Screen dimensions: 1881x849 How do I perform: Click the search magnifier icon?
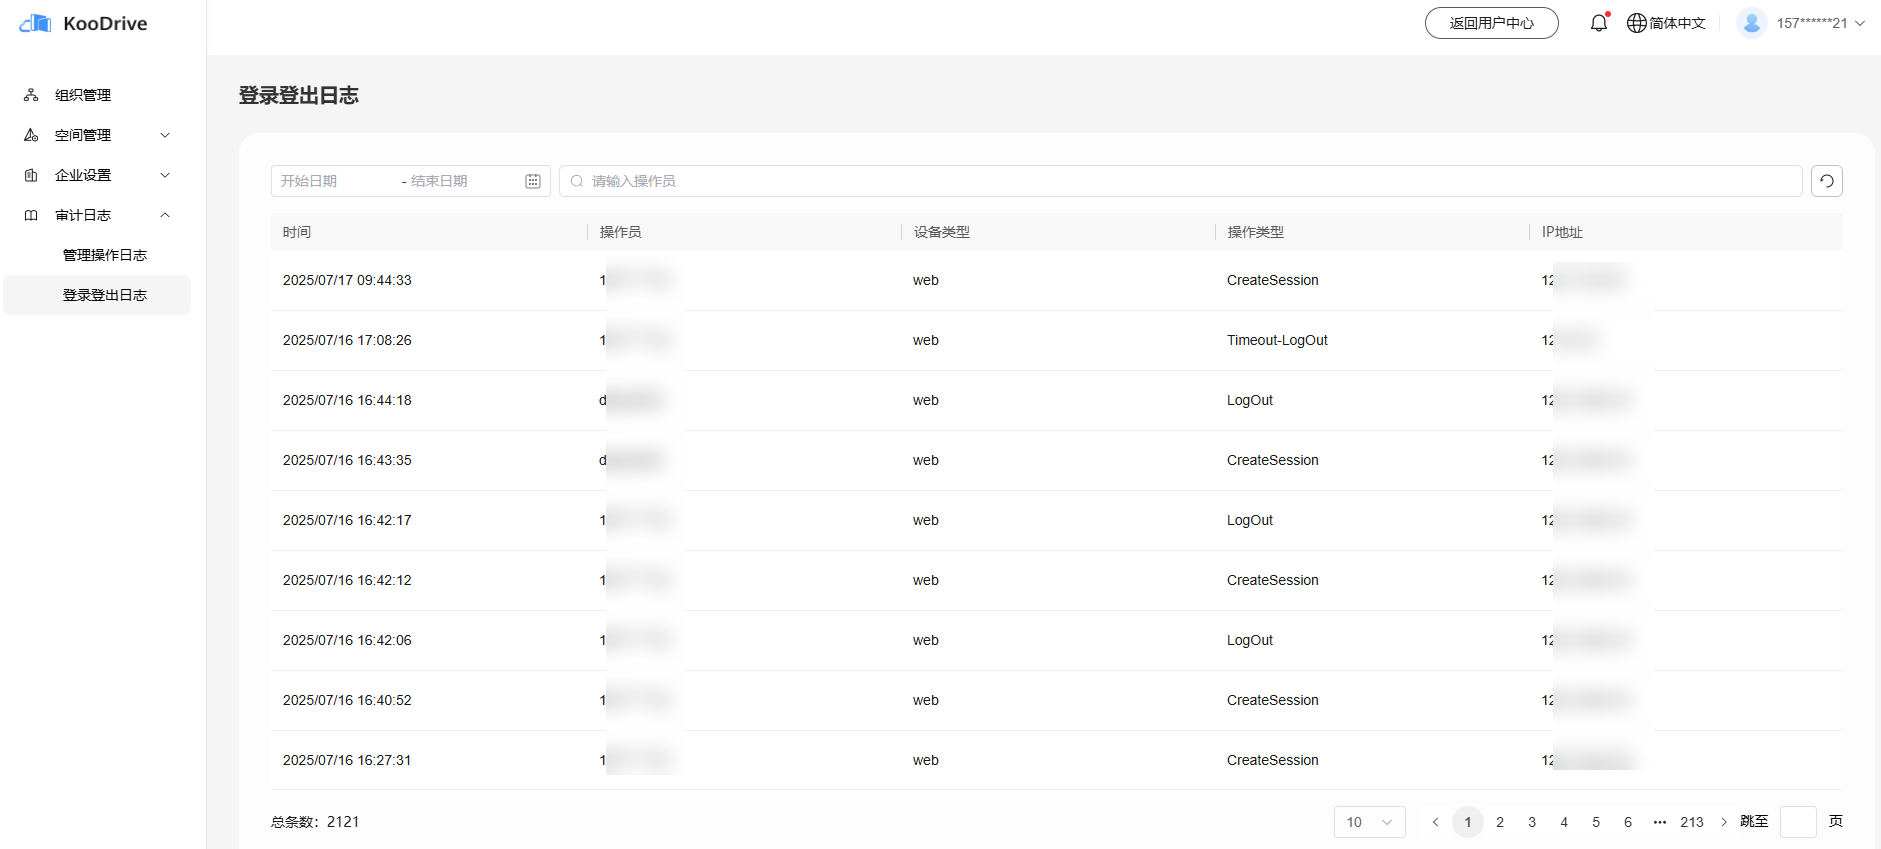577,181
